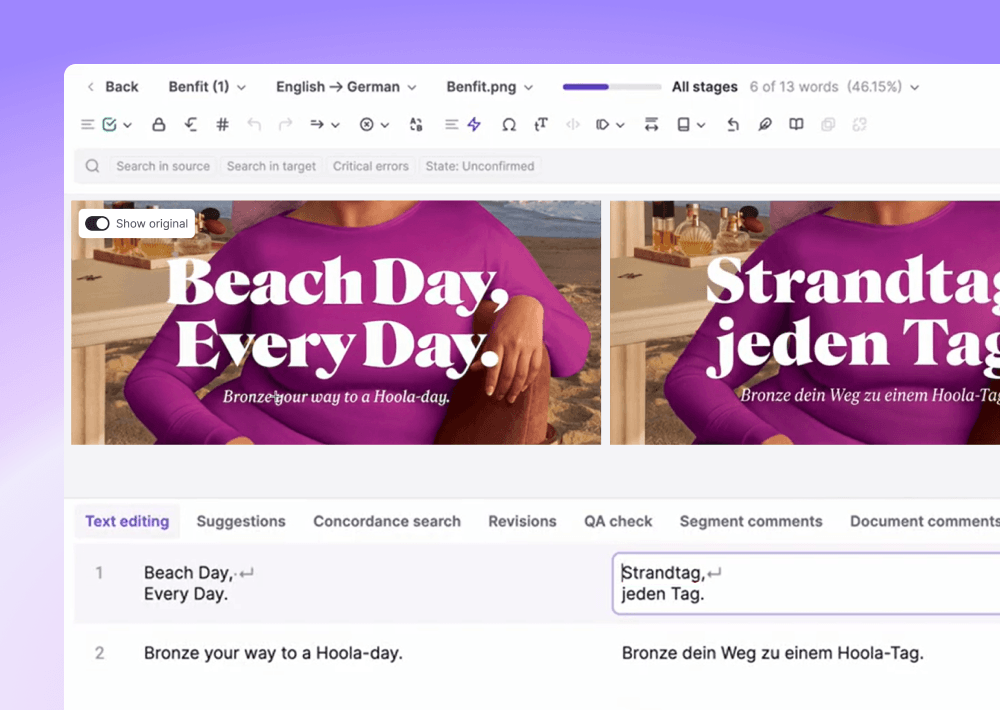
Task: Expand the All stages progress dropdown
Action: coord(795,87)
